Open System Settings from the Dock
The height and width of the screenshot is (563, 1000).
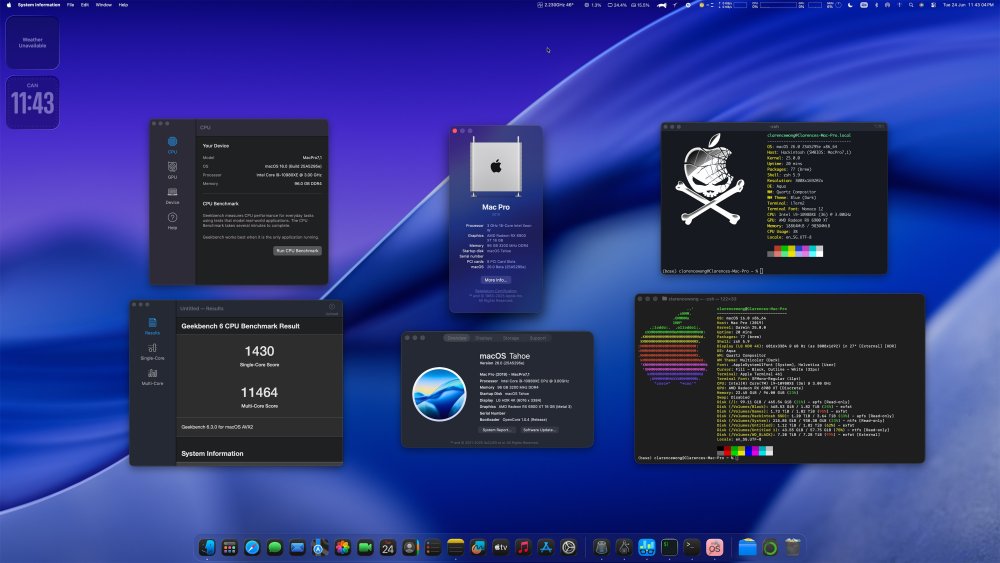pos(568,547)
